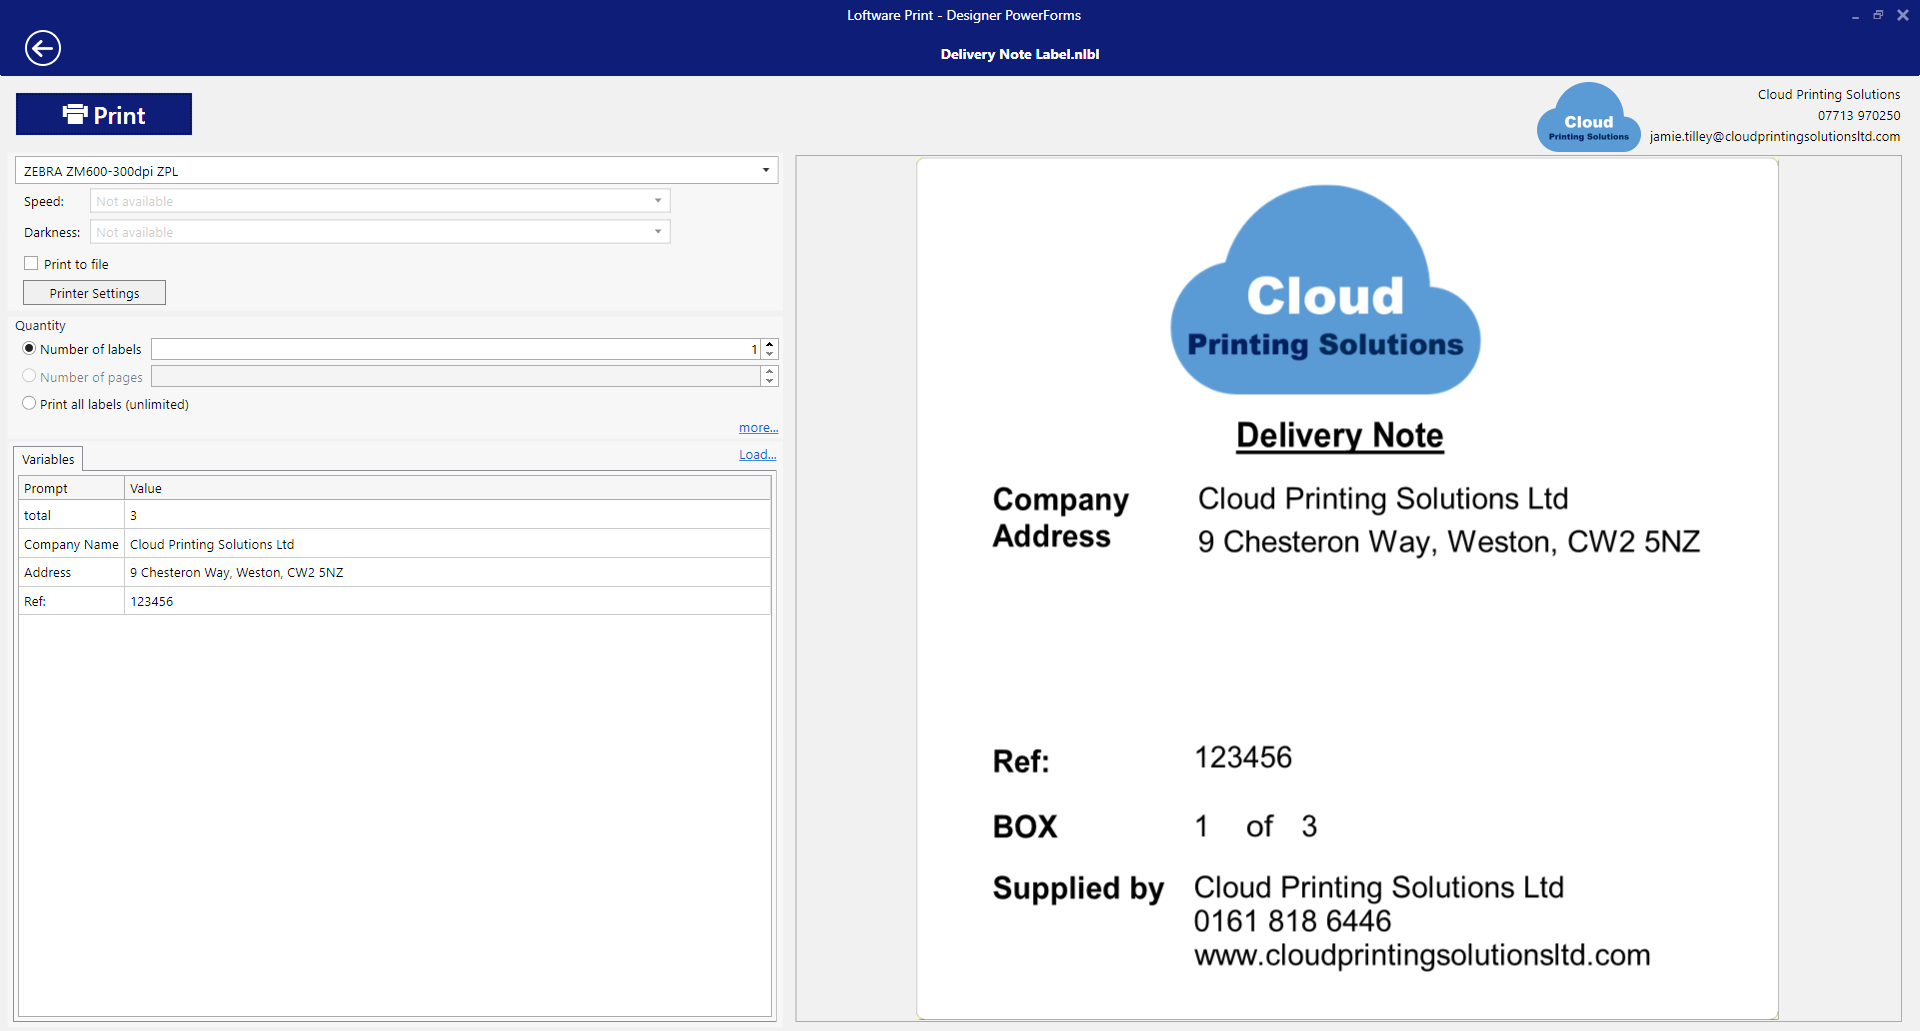
Task: Click the Prompt column header
Action: point(71,488)
